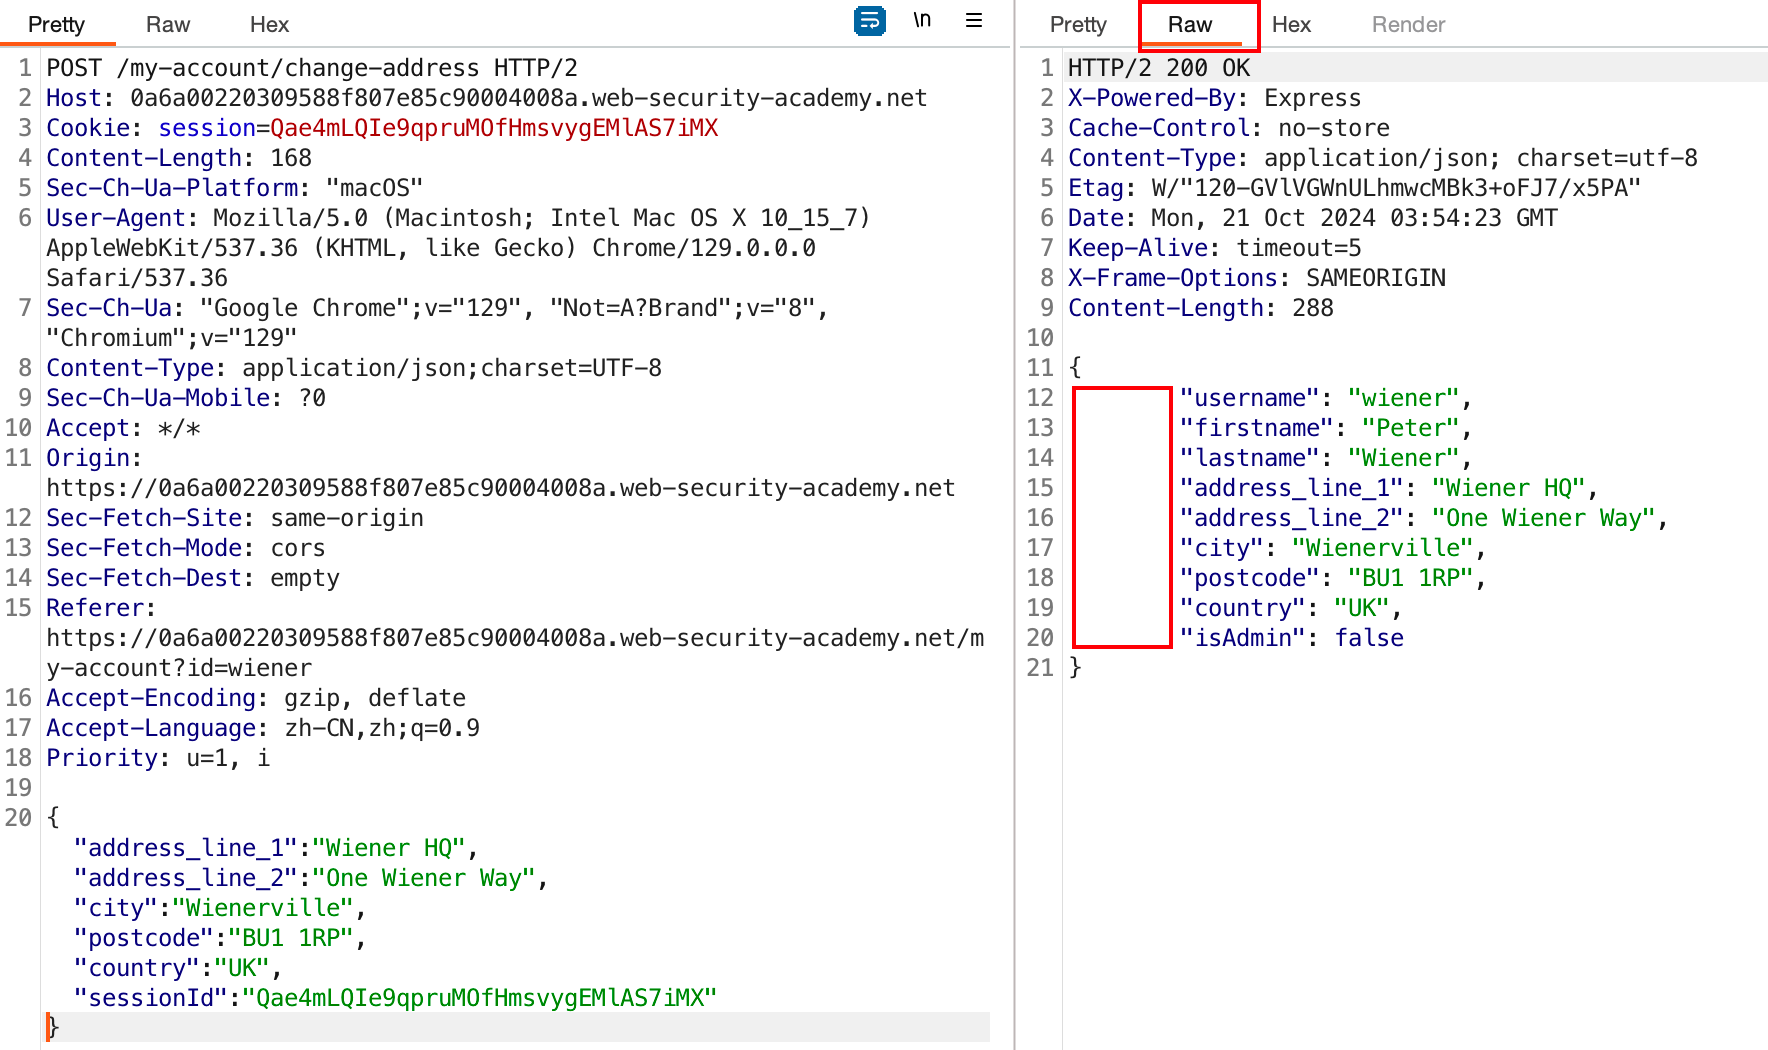Click X-Powered-By: Express response header
Screen dimensions: 1768x1050
(x=1215, y=98)
